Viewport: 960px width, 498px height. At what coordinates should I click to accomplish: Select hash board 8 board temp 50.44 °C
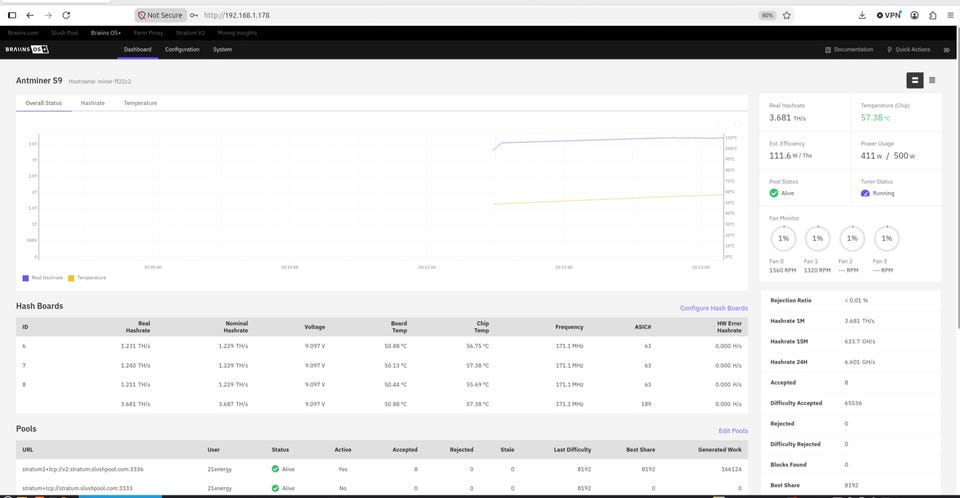(x=396, y=385)
